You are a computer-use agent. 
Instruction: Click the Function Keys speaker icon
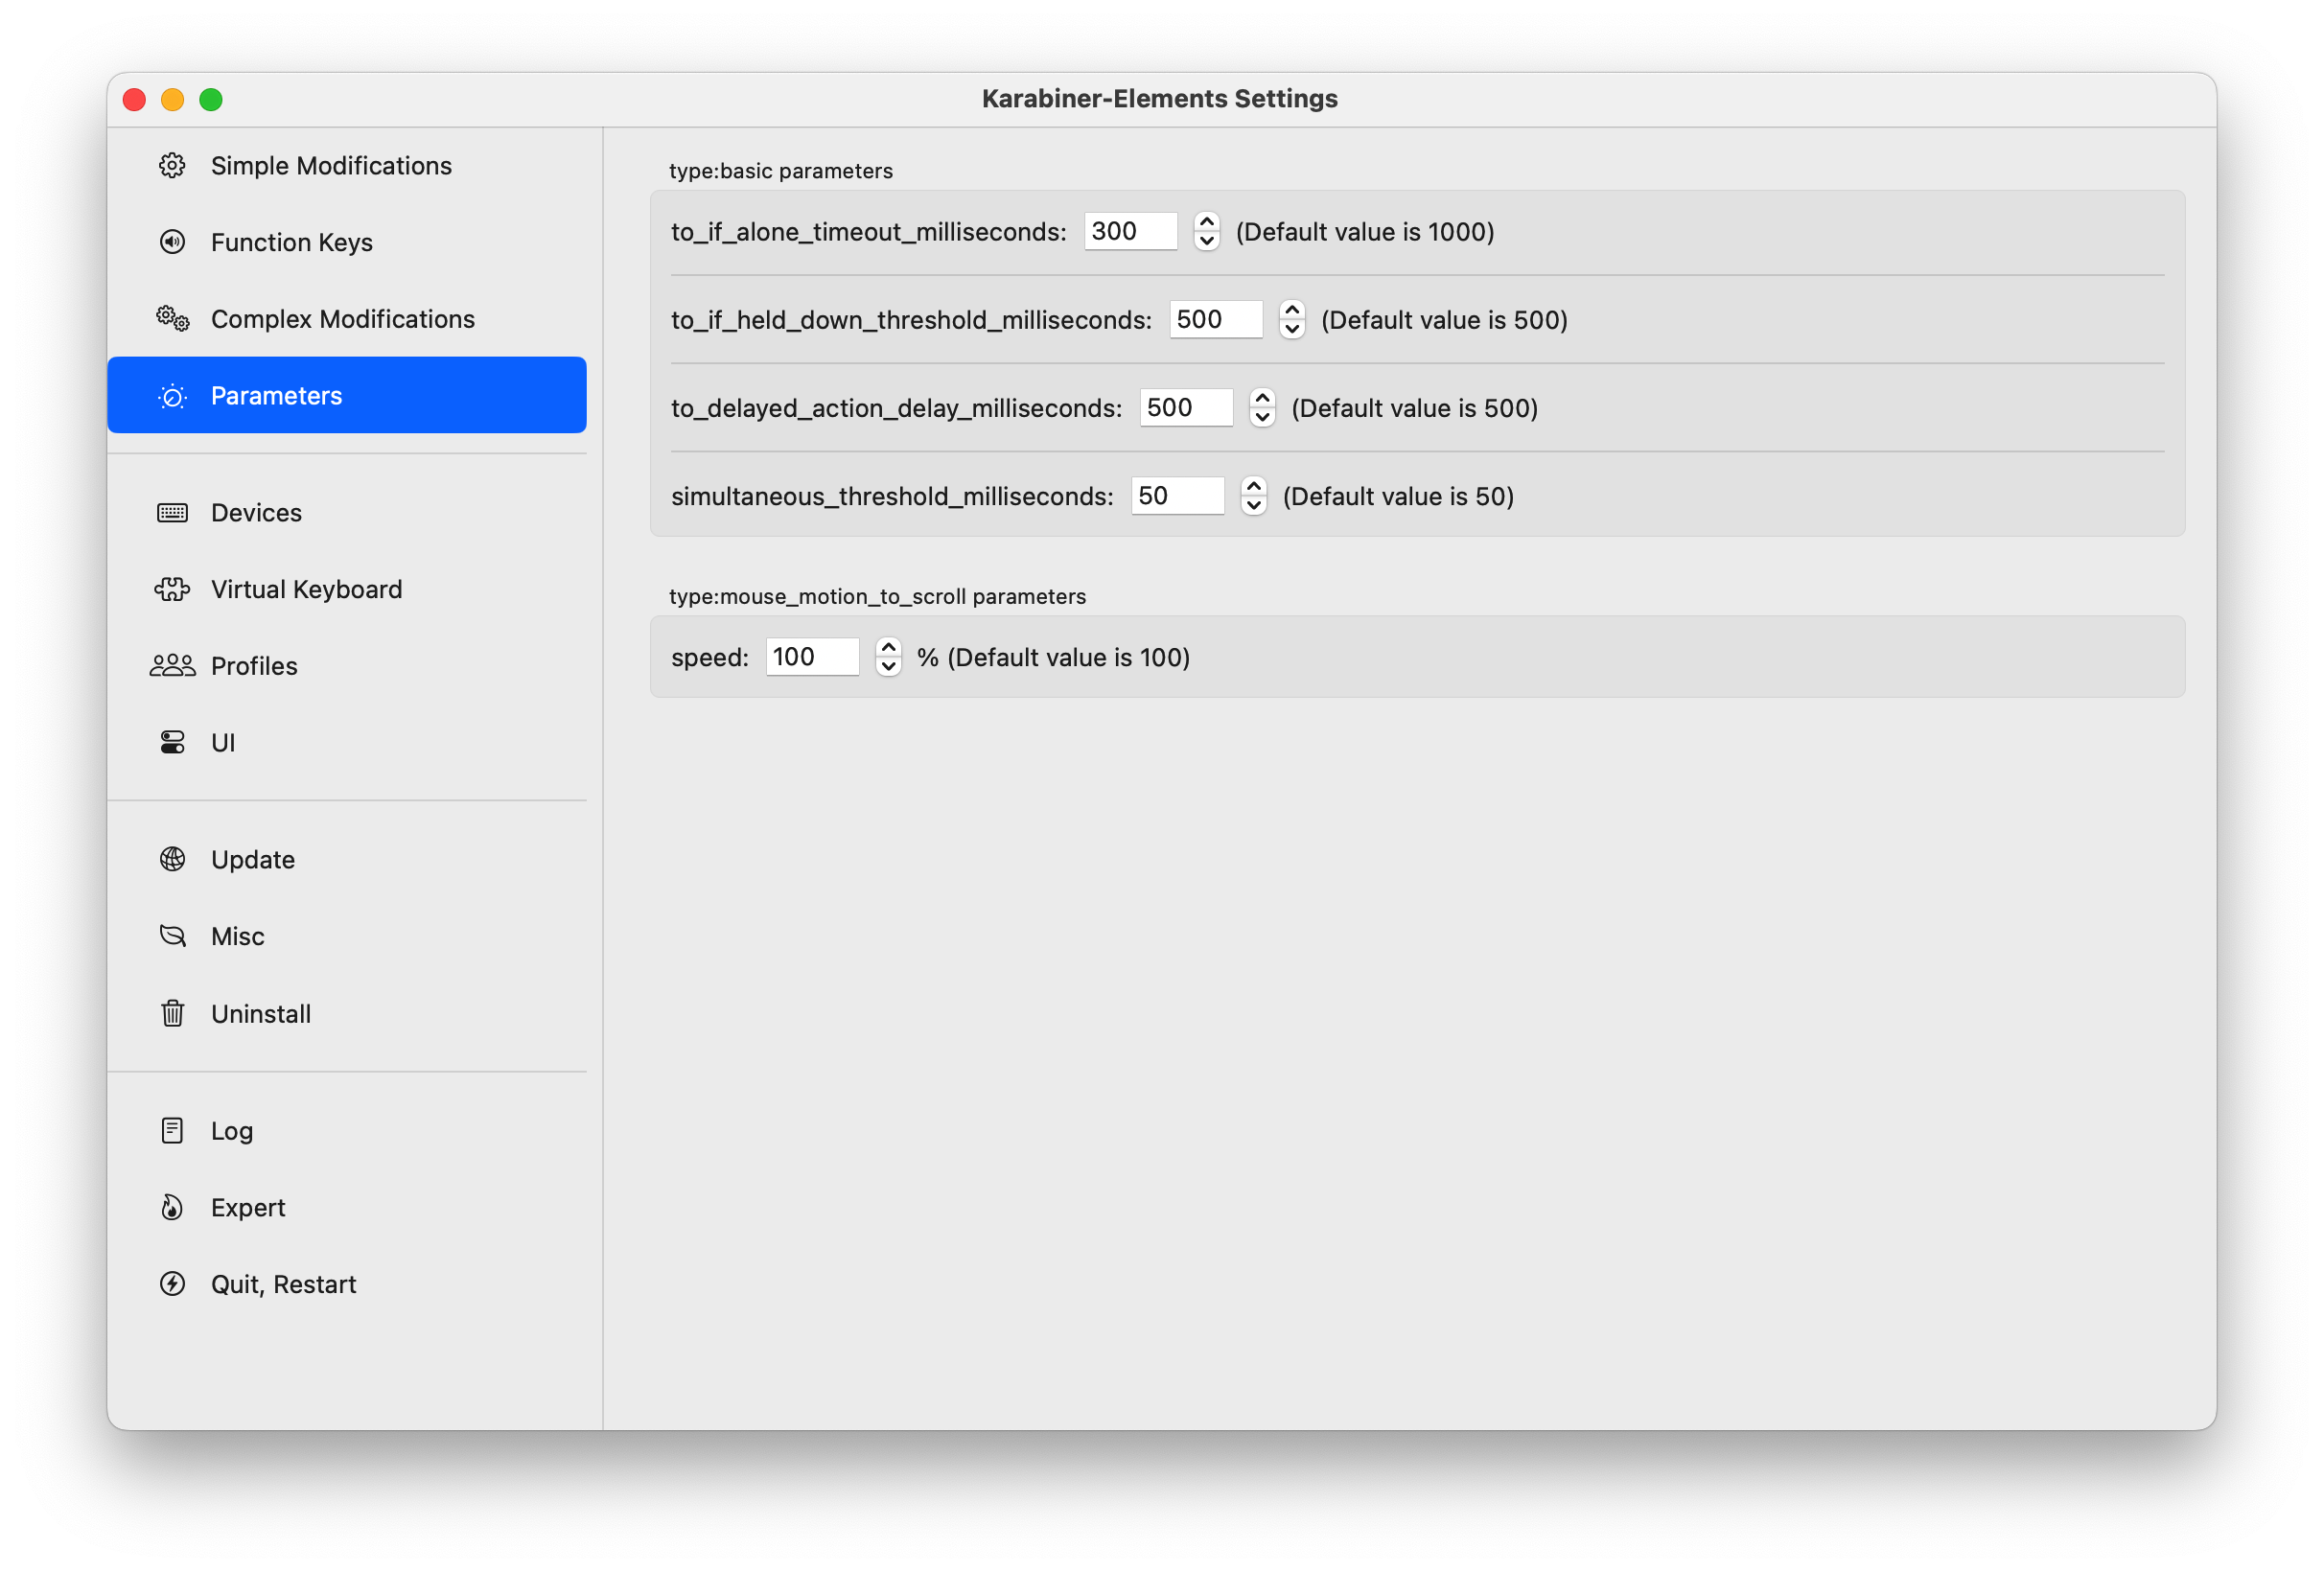coord(172,242)
